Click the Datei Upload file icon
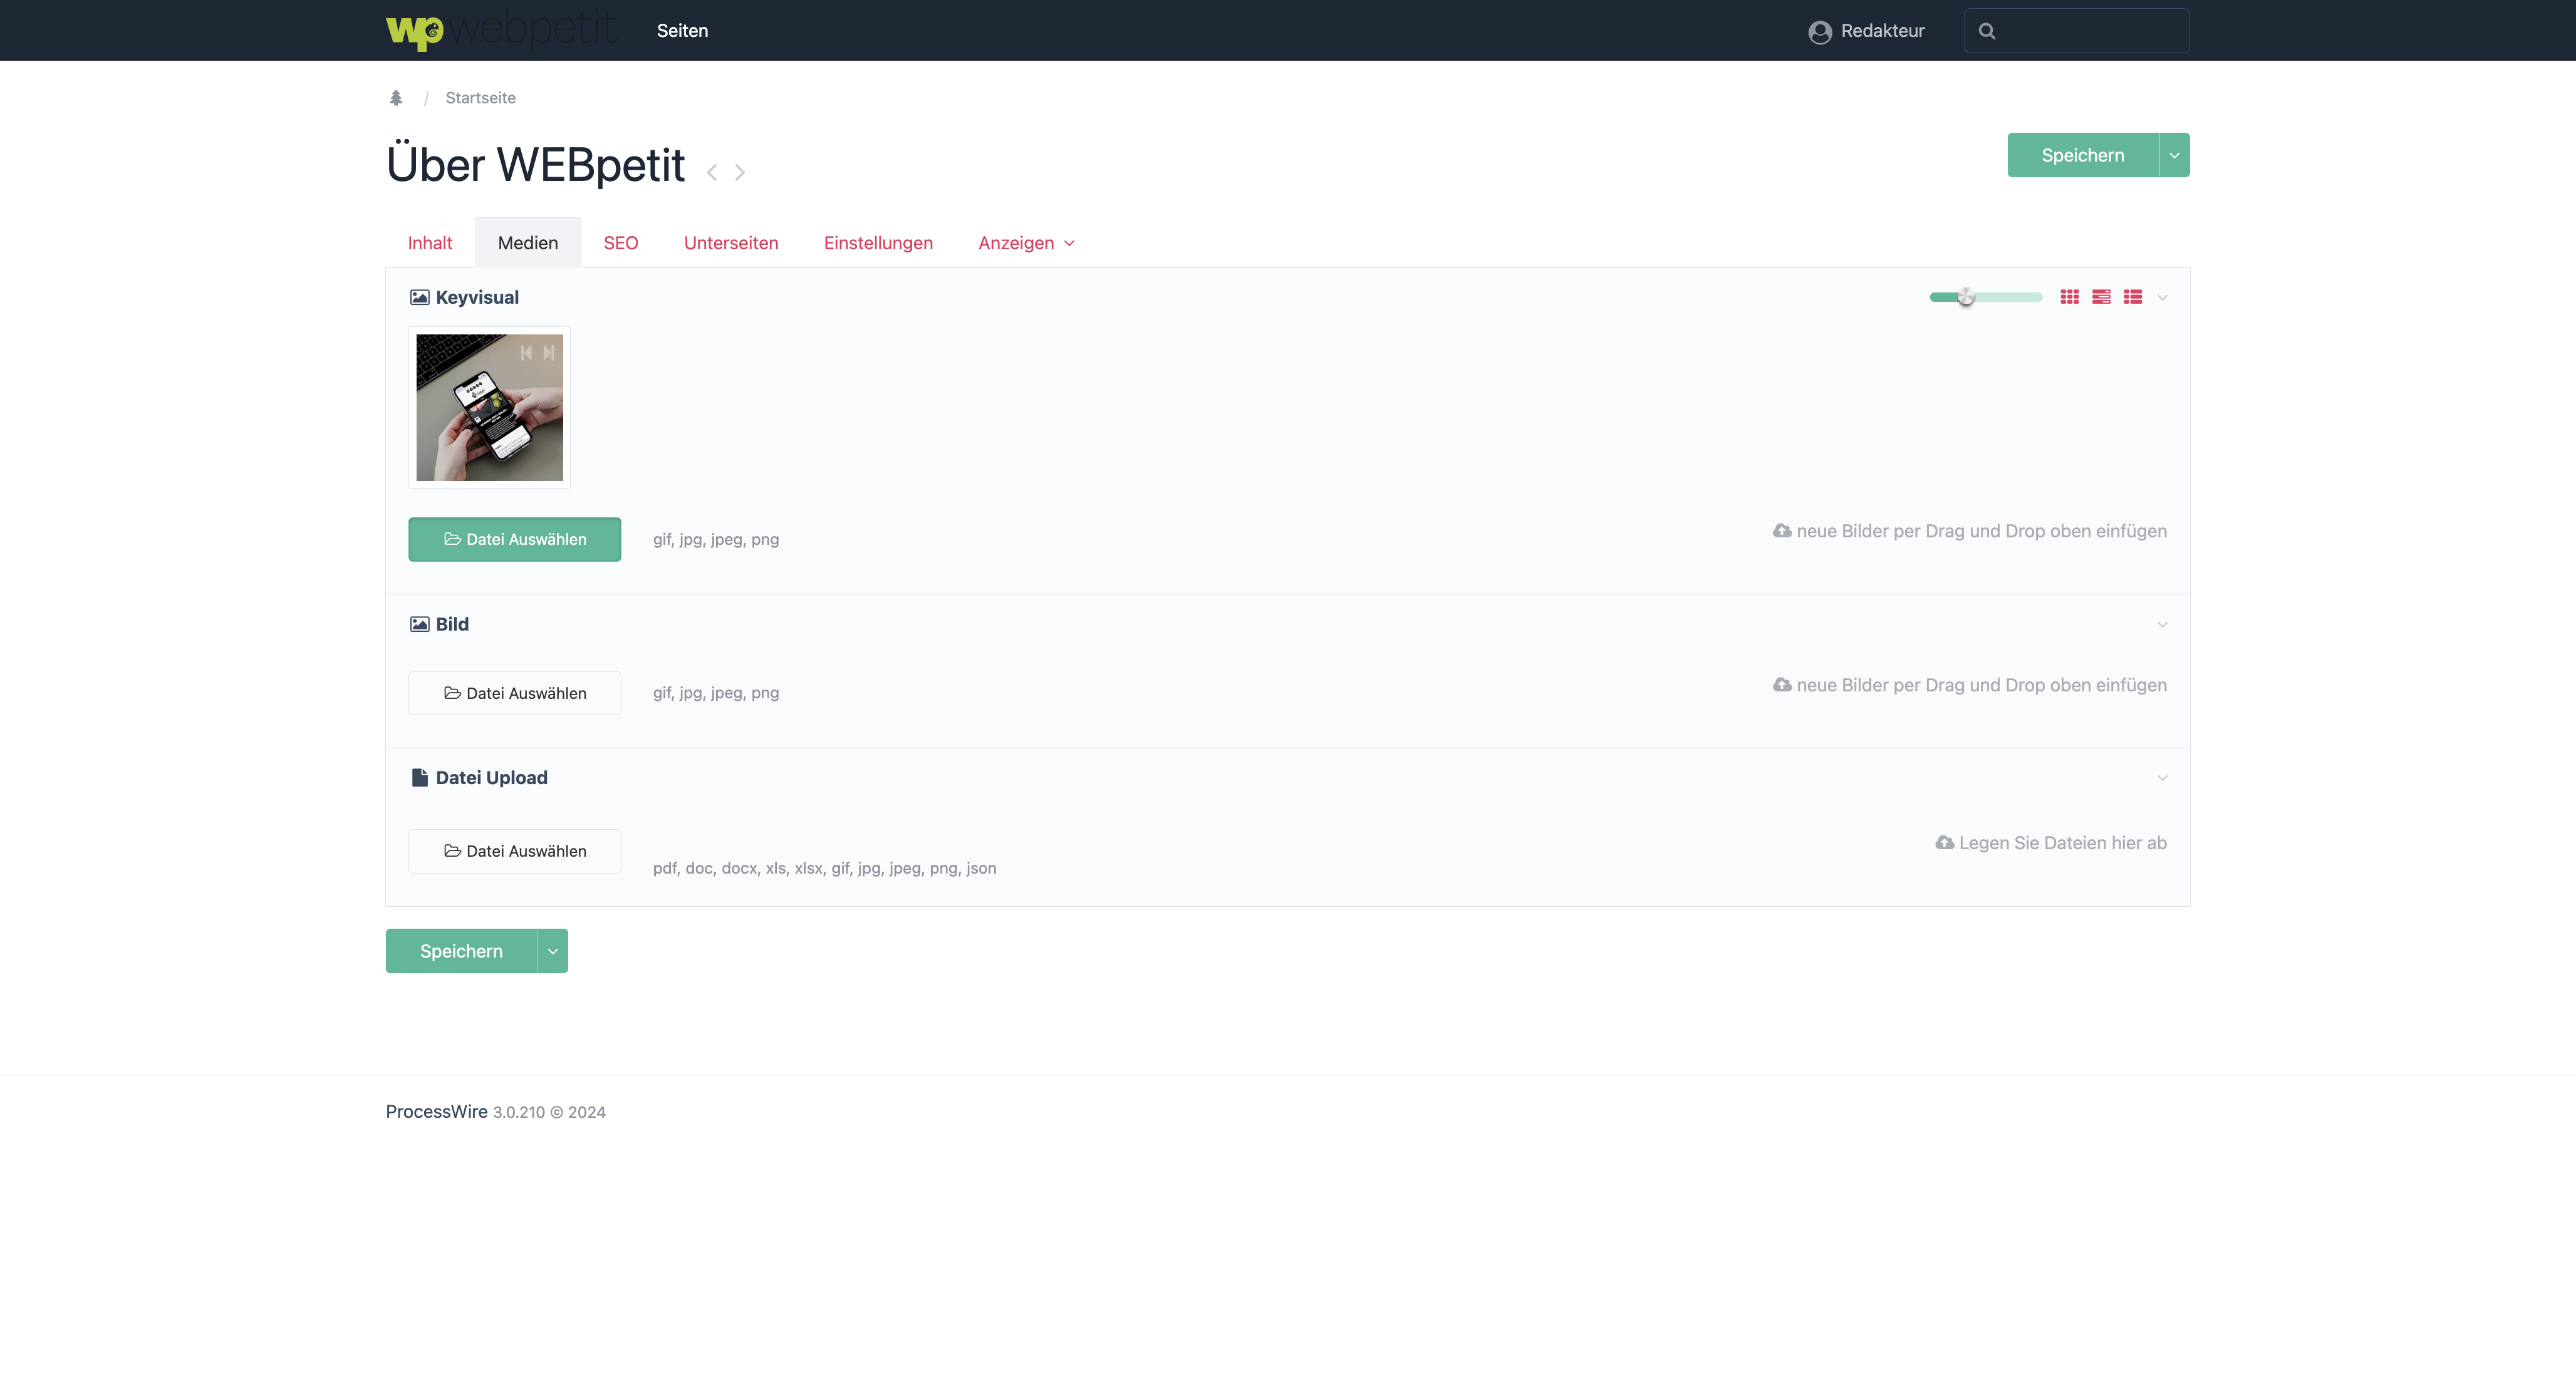 pyautogui.click(x=419, y=778)
